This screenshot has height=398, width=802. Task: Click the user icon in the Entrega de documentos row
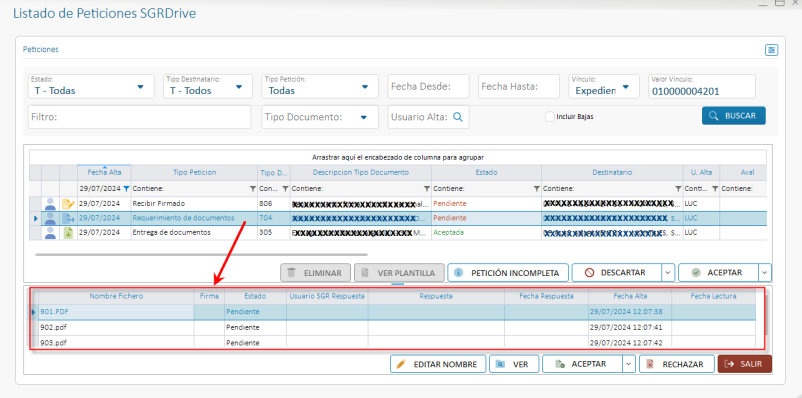pyautogui.click(x=50, y=233)
